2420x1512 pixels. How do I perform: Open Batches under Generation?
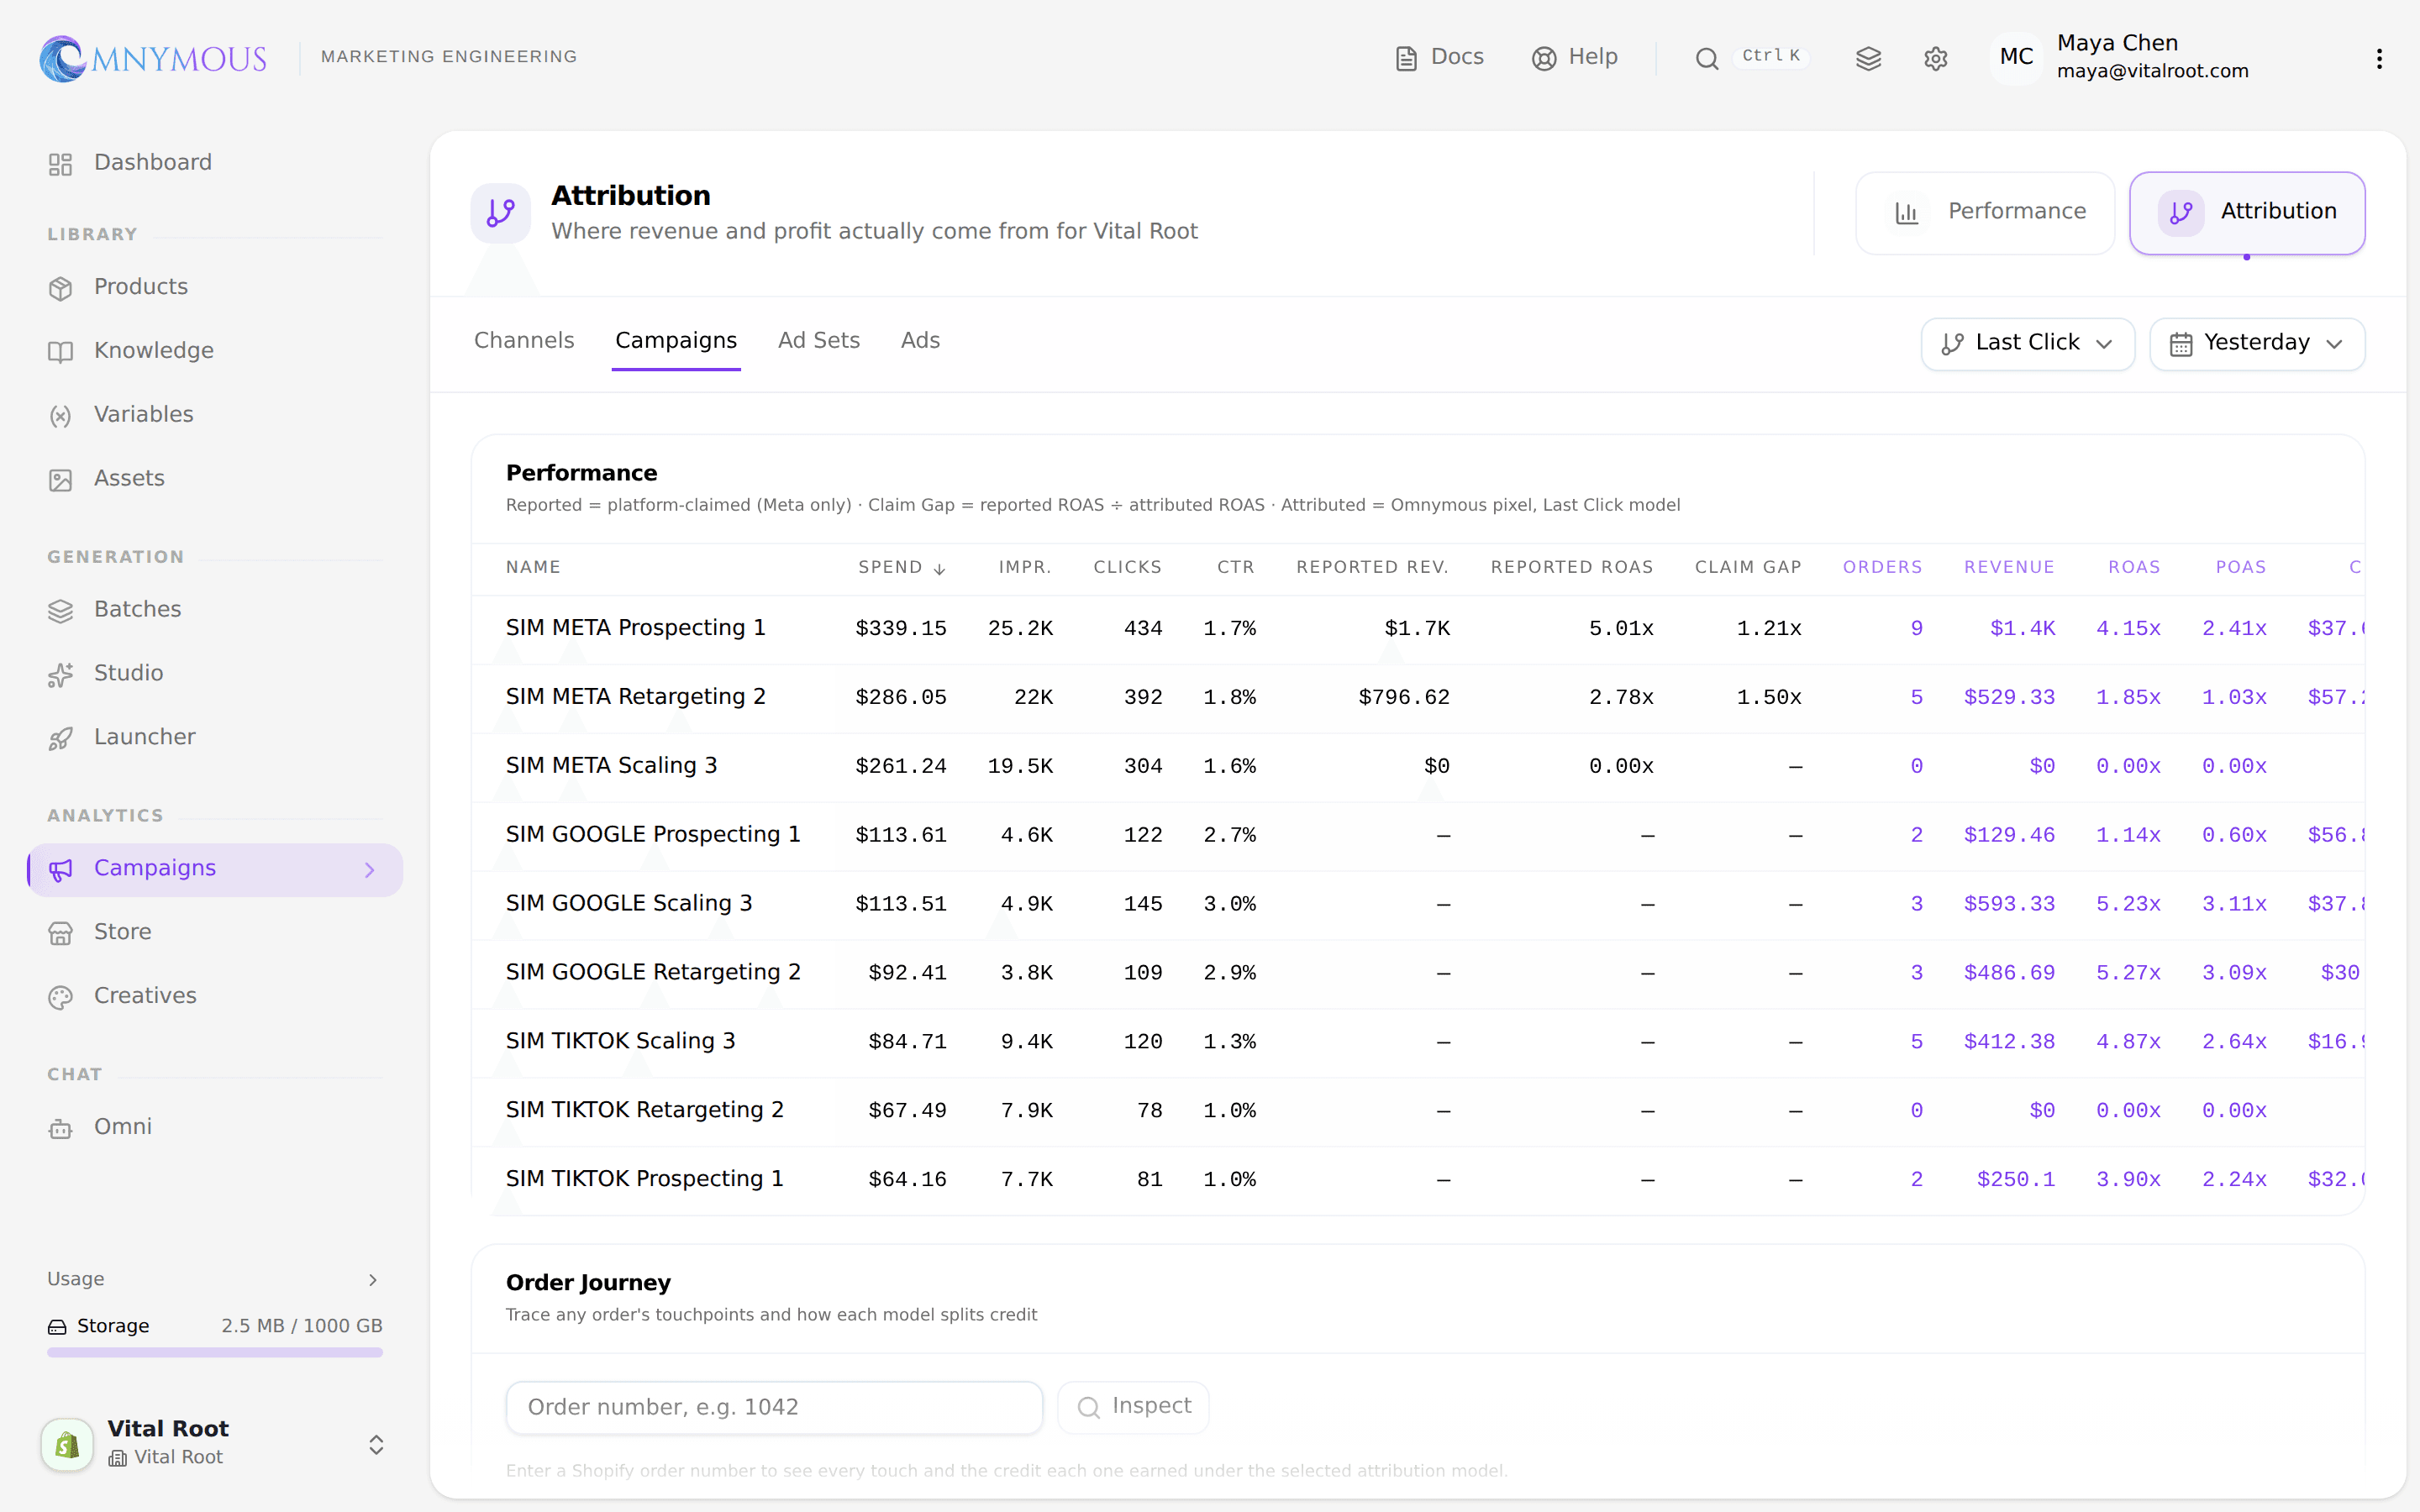pos(214,610)
